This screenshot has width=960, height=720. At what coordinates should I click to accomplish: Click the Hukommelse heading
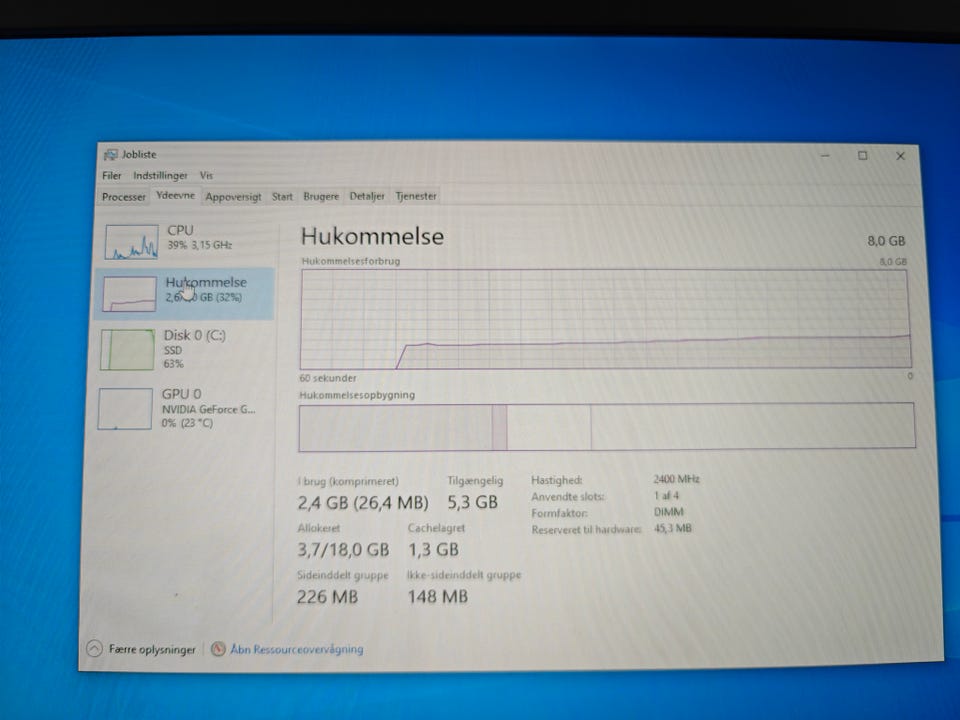[x=372, y=236]
